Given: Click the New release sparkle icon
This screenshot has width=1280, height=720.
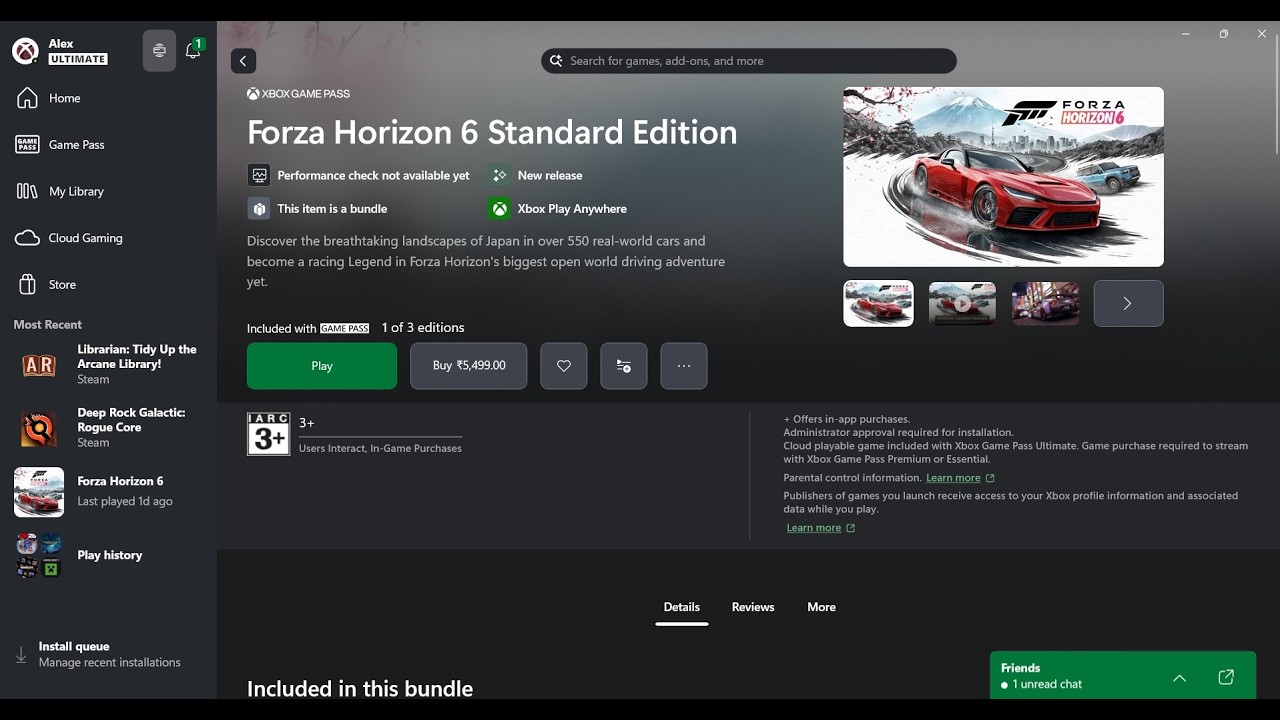Looking at the screenshot, I should pyautogui.click(x=499, y=175).
